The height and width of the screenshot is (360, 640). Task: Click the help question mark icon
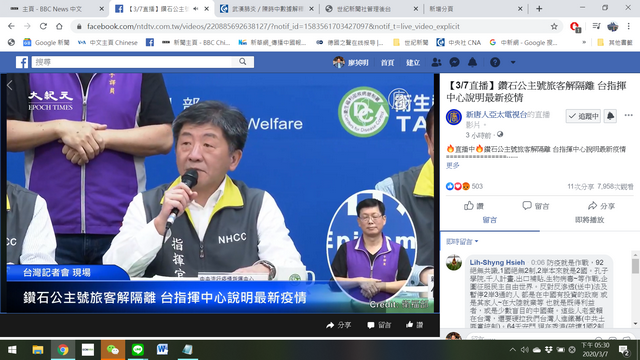tap(495, 62)
